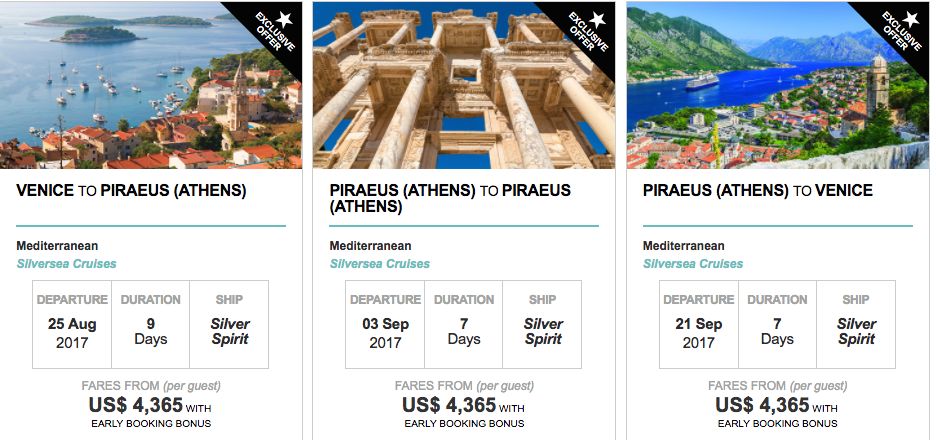Viewport: 936px width, 440px height.
Task: Open Piraeus (Athens) to Piraeus (Athens) title
Action: (x=450, y=199)
